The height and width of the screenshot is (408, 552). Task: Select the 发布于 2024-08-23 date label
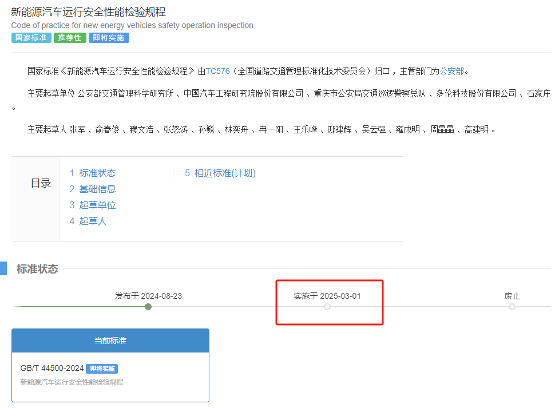pyautogui.click(x=148, y=296)
